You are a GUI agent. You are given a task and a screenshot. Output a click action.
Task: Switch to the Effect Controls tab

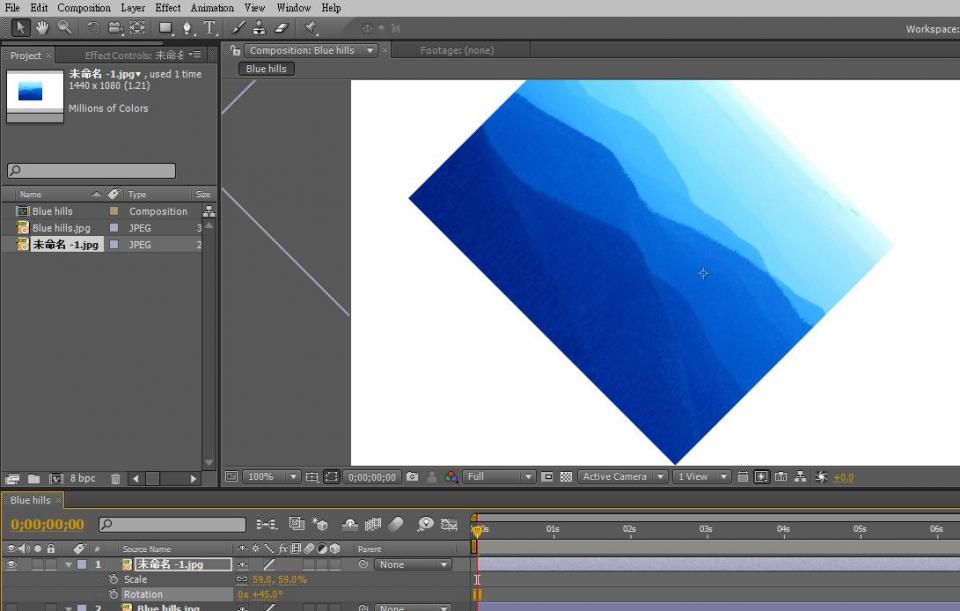click(x=134, y=55)
